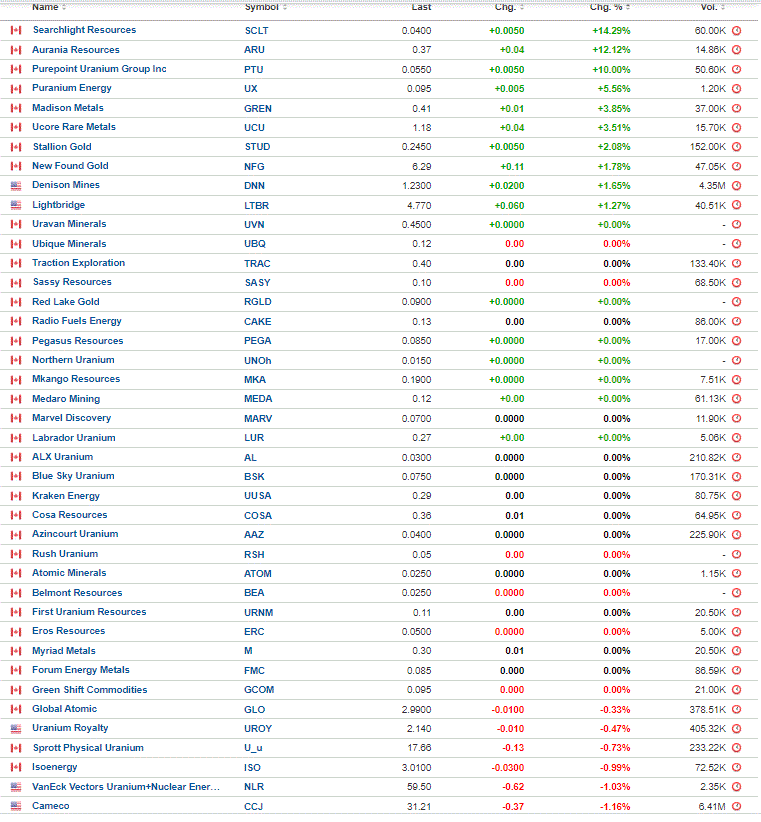Click the clock icon in Cameco row
761x822 pixels.
click(736, 806)
